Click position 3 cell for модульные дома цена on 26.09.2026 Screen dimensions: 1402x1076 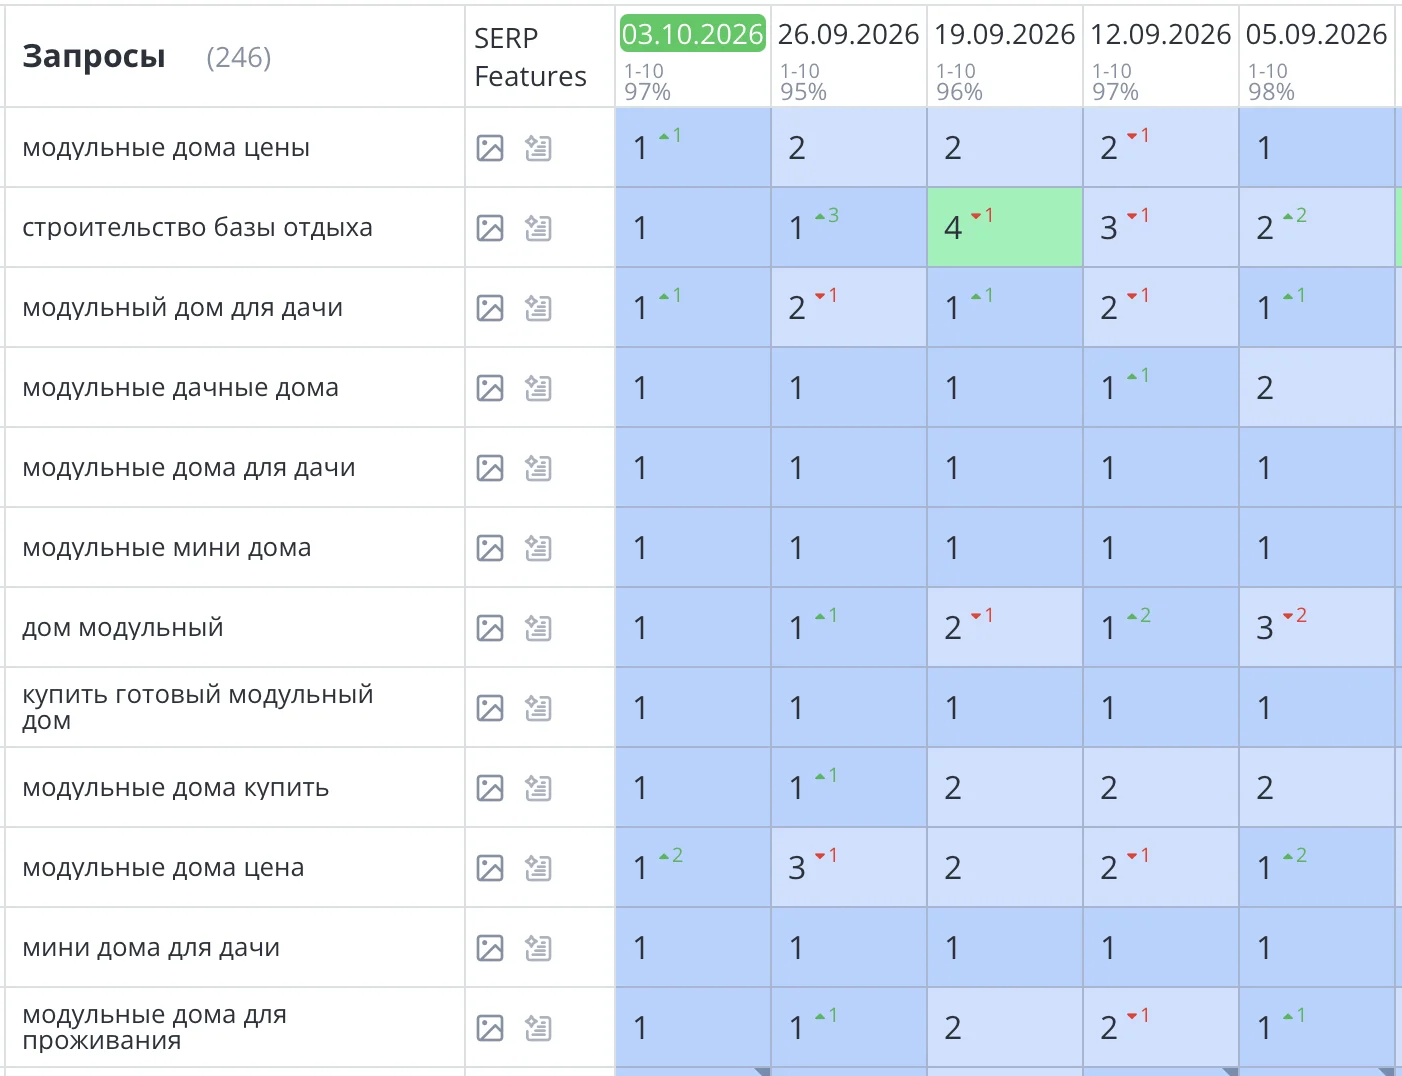(849, 867)
